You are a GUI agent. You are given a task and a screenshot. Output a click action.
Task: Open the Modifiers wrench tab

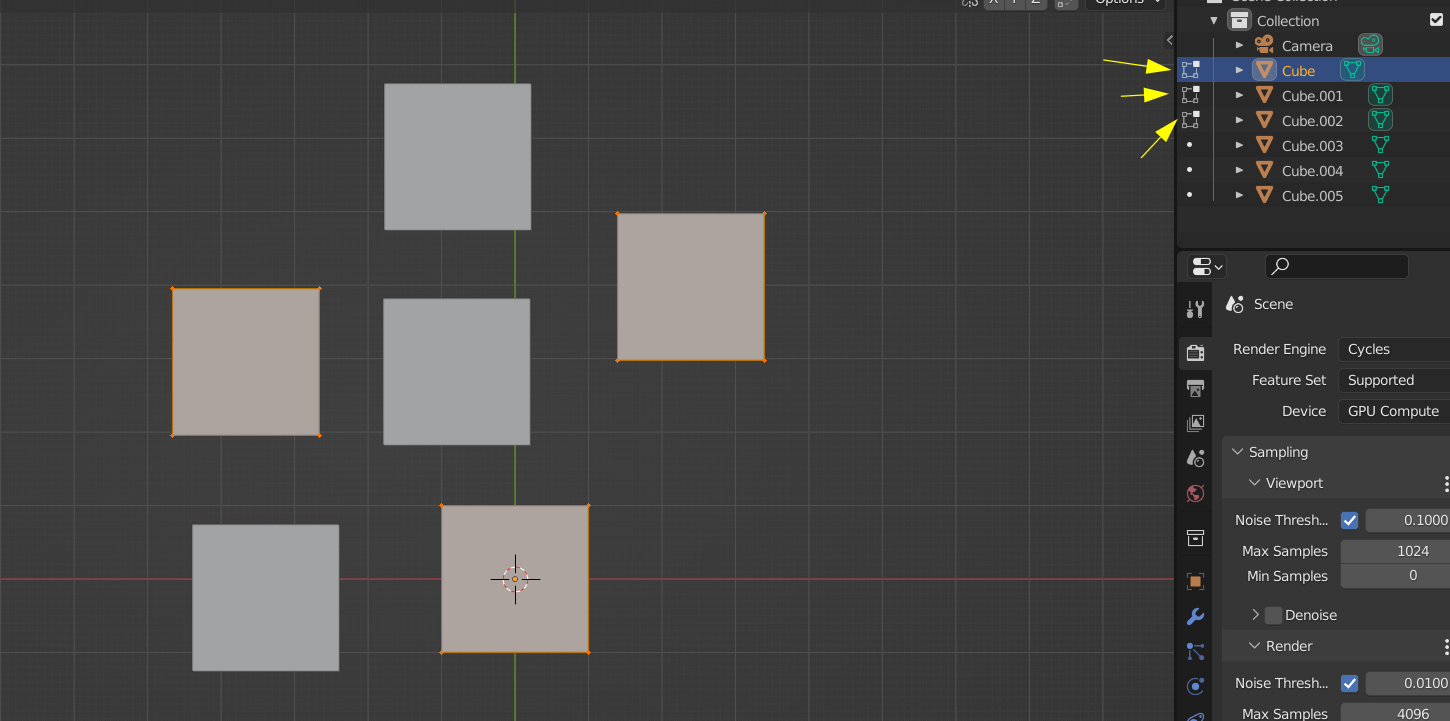click(x=1195, y=616)
